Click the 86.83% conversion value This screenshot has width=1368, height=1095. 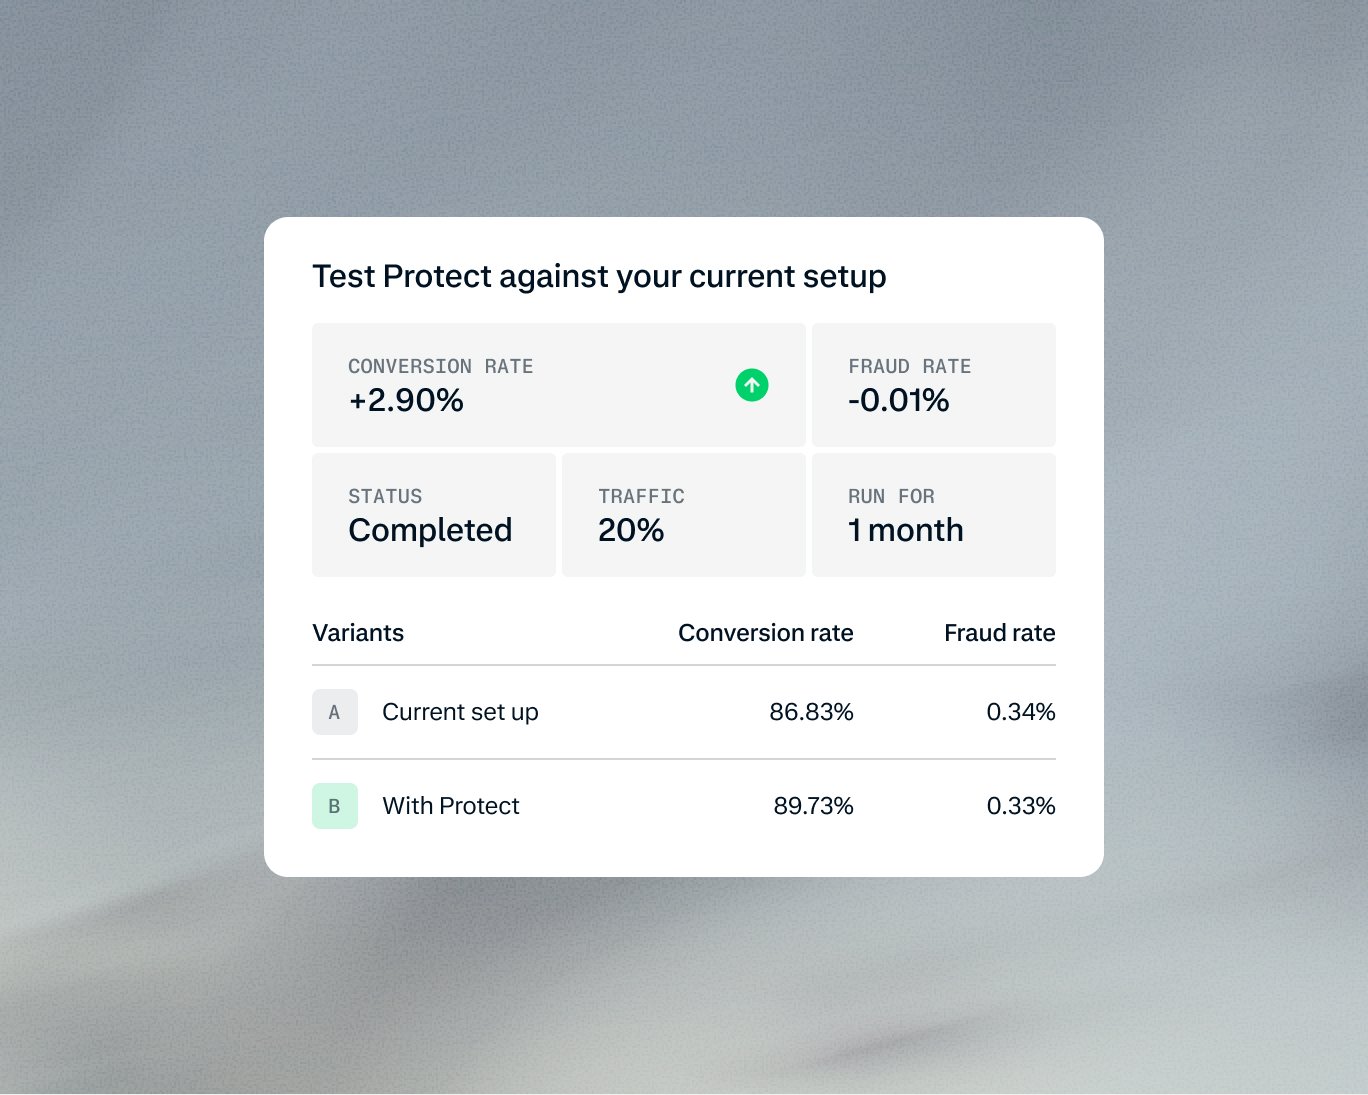coord(811,712)
